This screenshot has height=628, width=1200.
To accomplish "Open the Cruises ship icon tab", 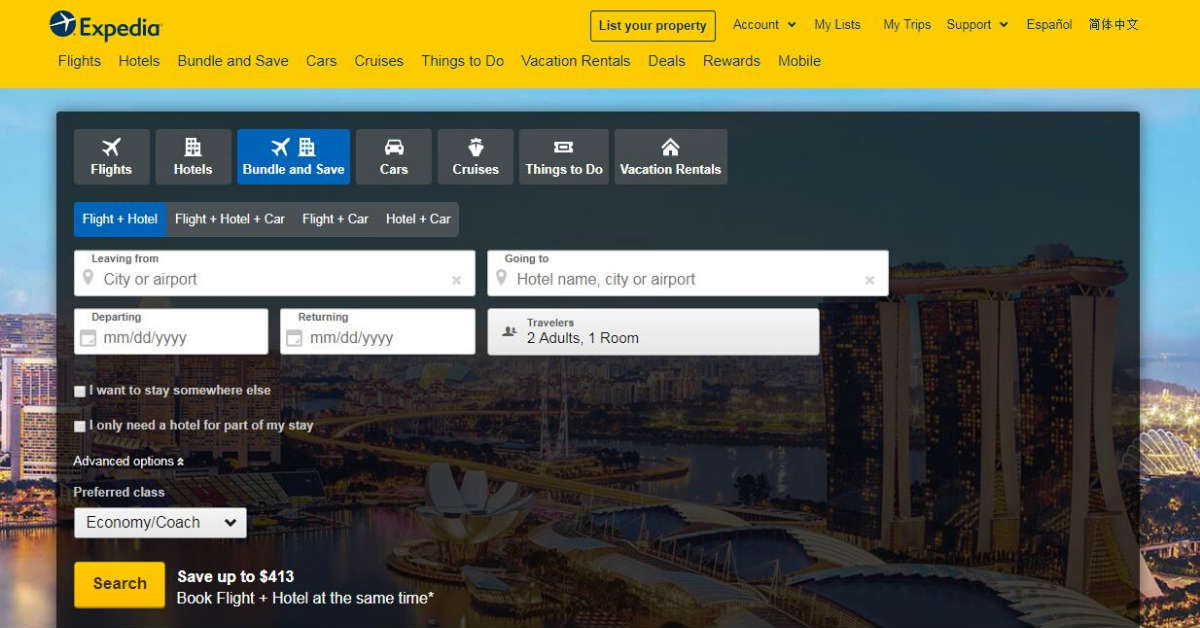I will pos(475,157).
